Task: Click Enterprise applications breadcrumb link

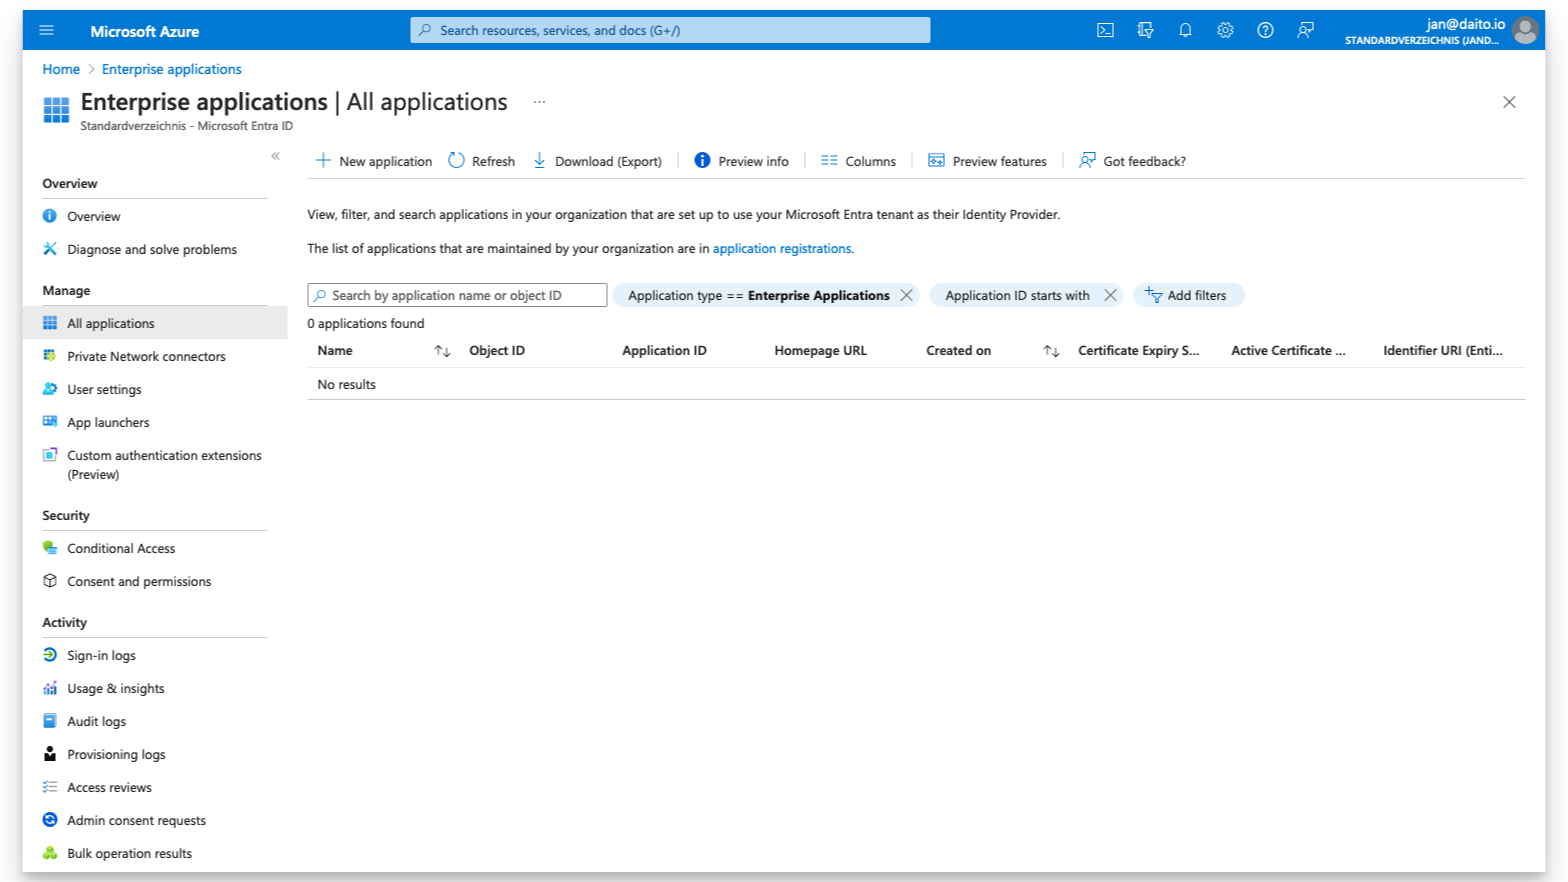Action: 172,69
